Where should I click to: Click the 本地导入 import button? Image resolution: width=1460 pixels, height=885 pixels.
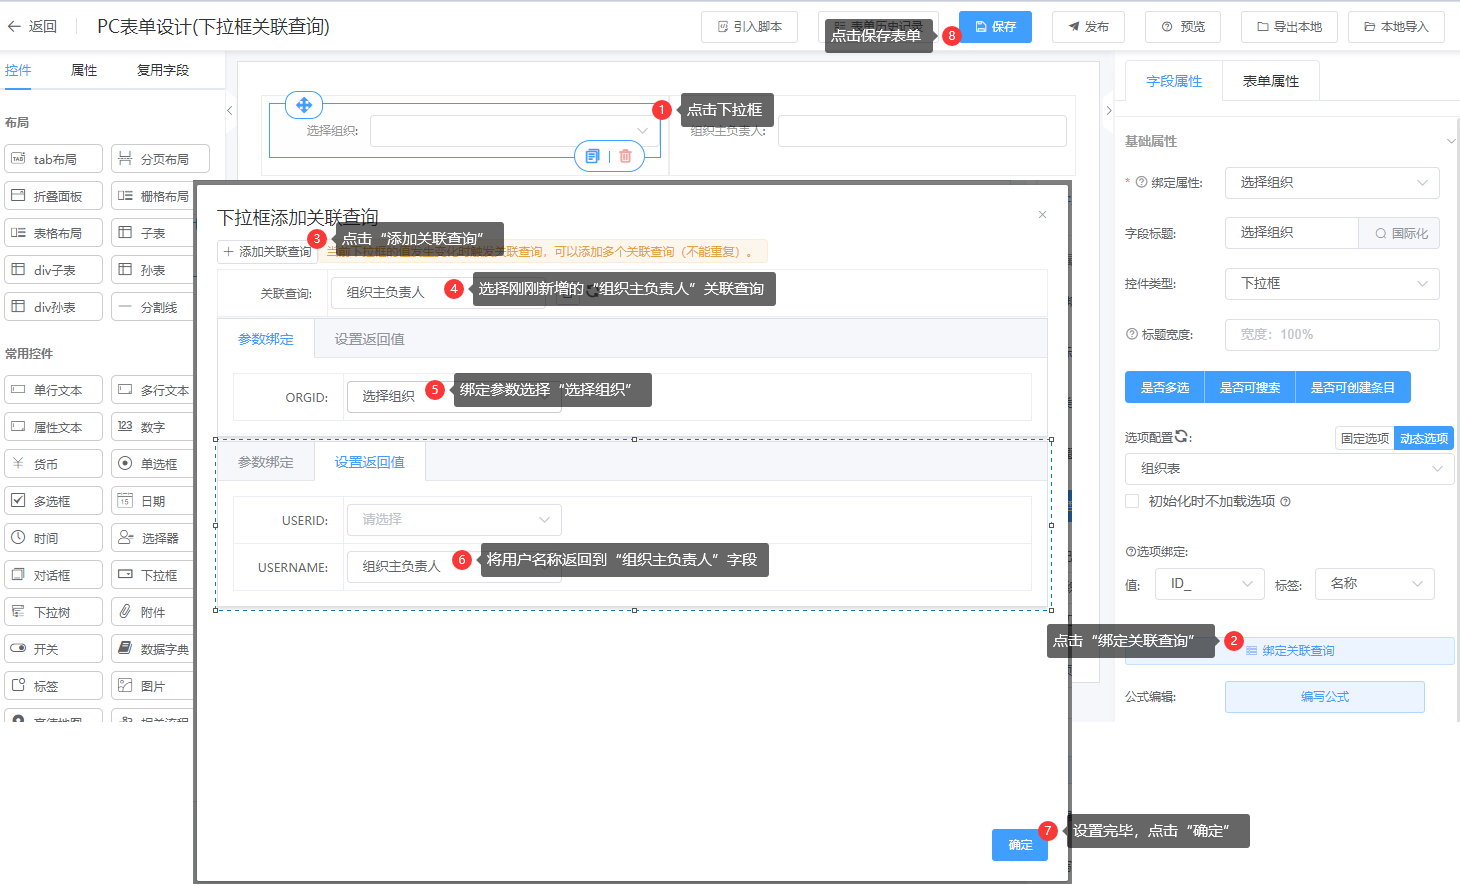[x=1396, y=27]
